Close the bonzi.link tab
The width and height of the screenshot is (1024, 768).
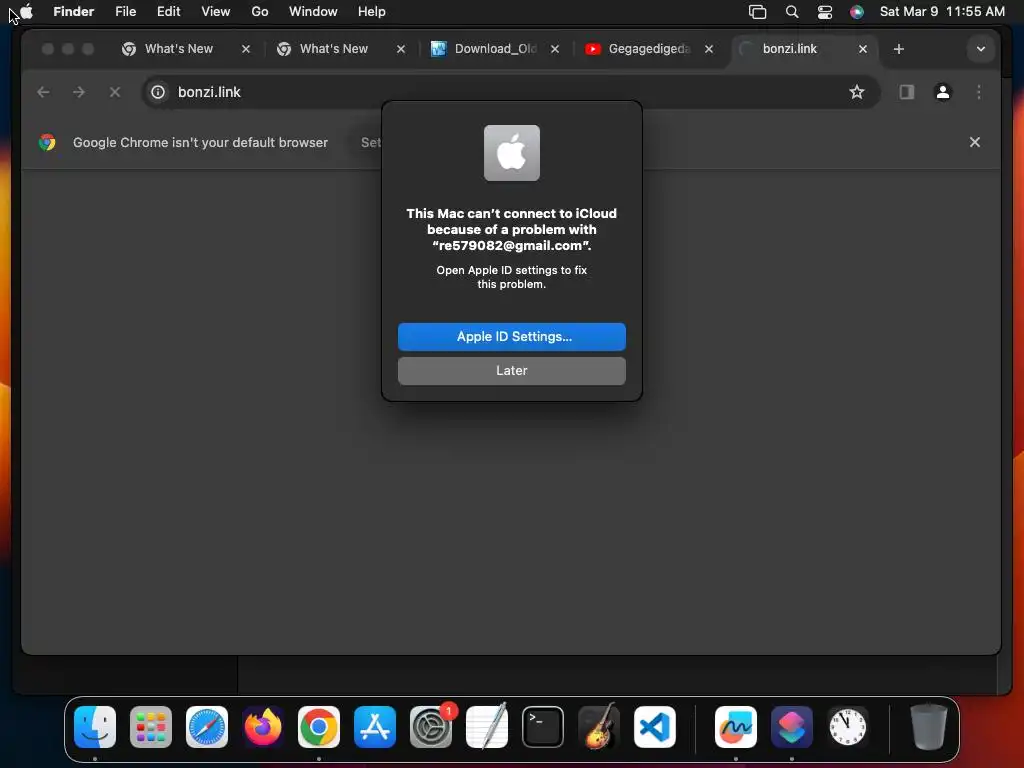(x=863, y=49)
